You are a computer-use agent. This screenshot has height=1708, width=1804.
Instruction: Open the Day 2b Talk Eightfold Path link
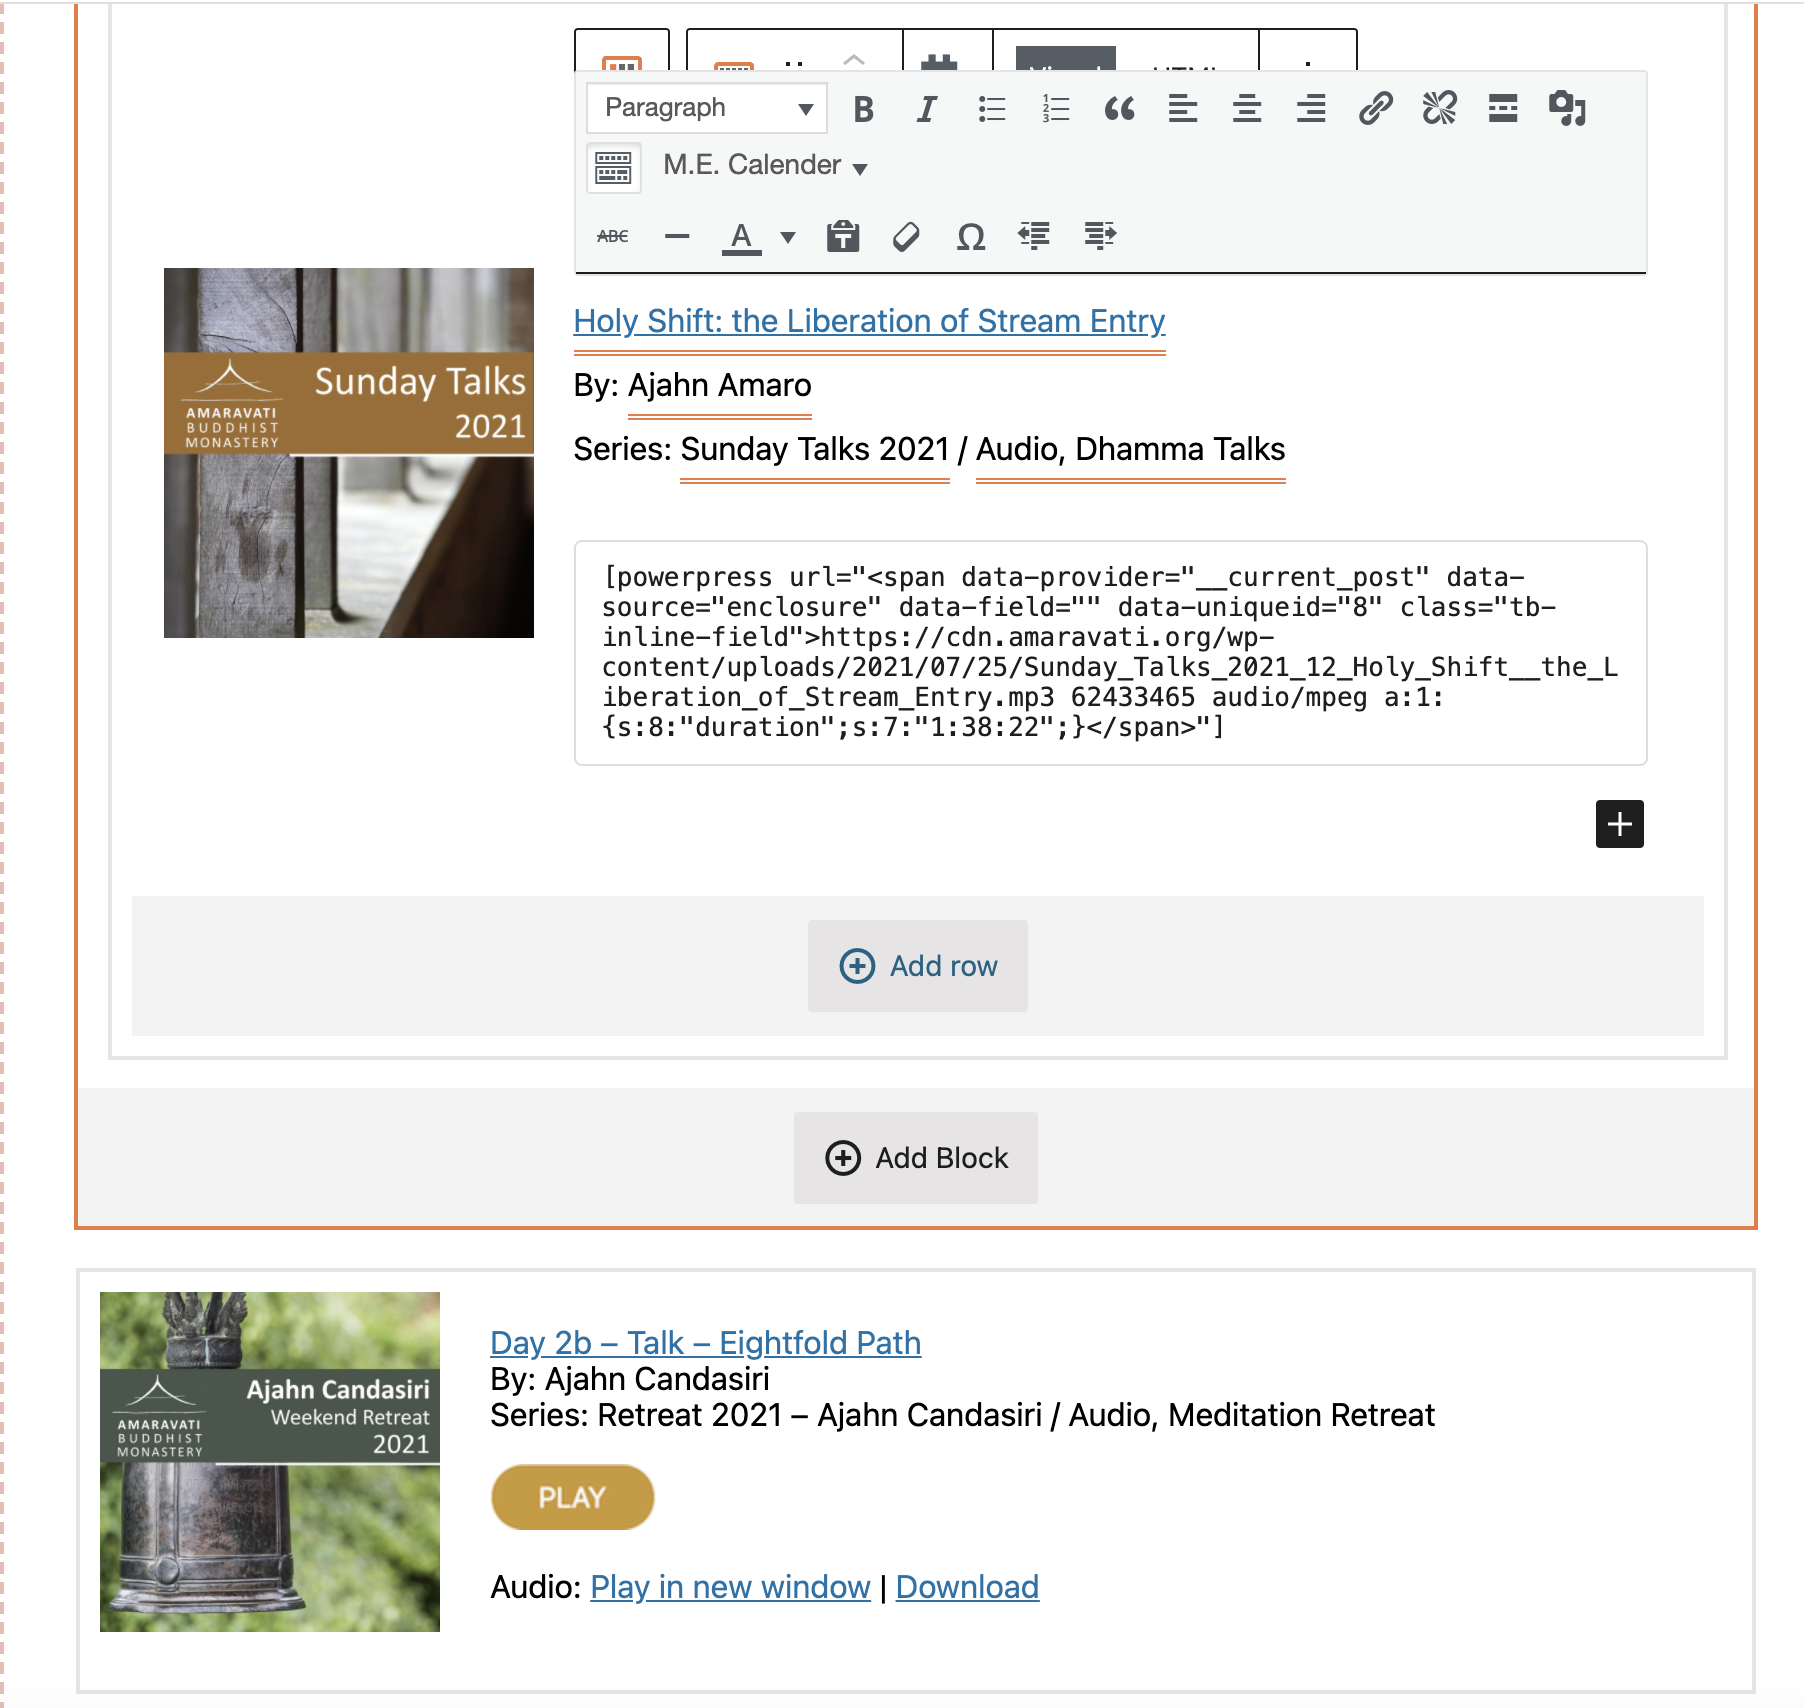pyautogui.click(x=706, y=1342)
